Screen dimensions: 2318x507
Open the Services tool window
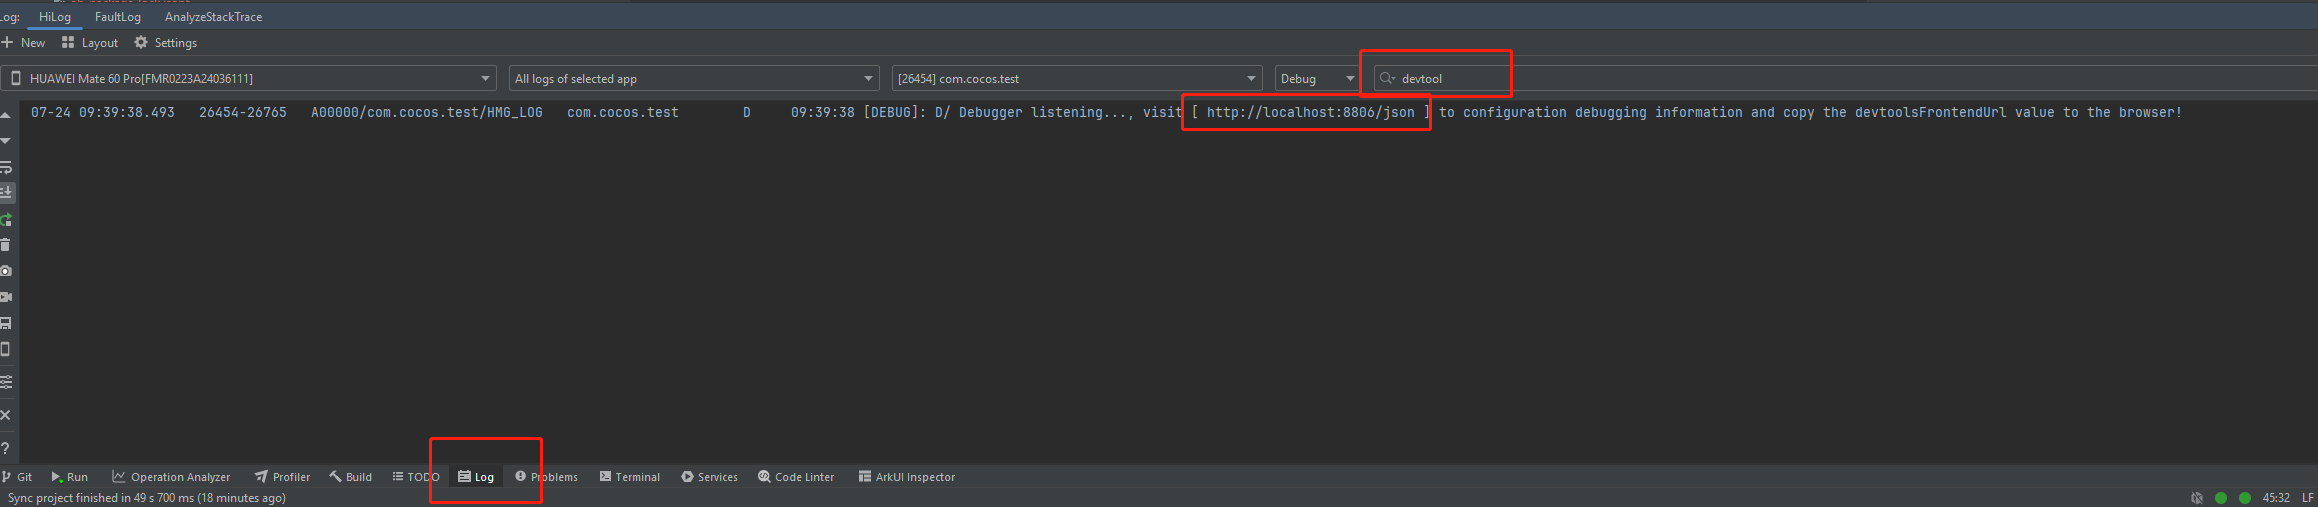point(710,477)
